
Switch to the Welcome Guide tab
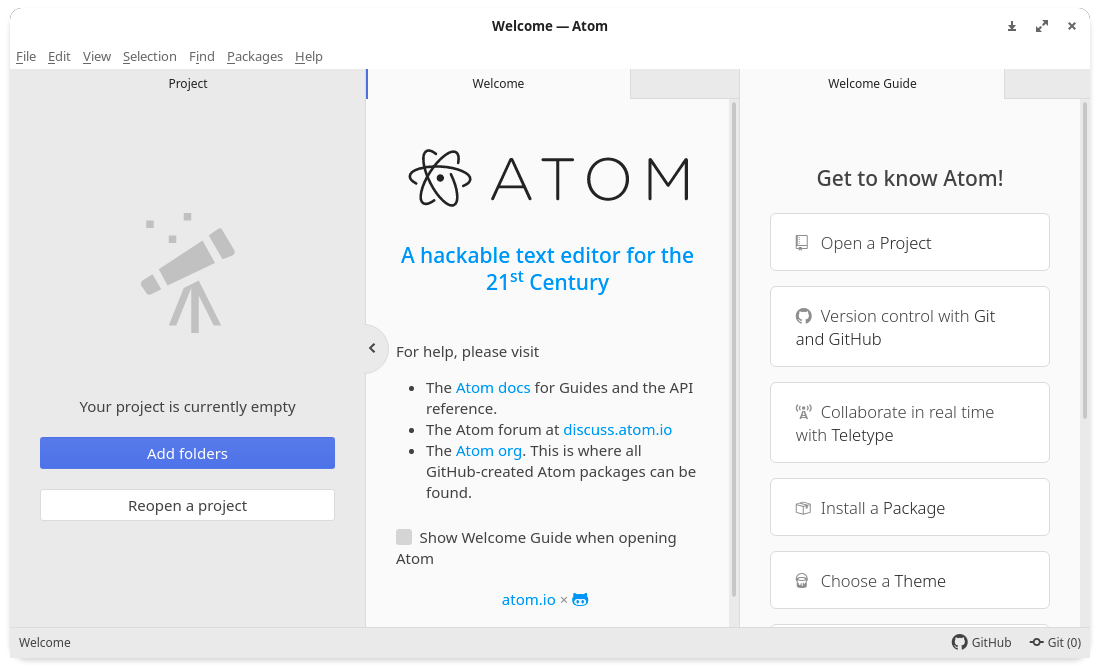872,83
